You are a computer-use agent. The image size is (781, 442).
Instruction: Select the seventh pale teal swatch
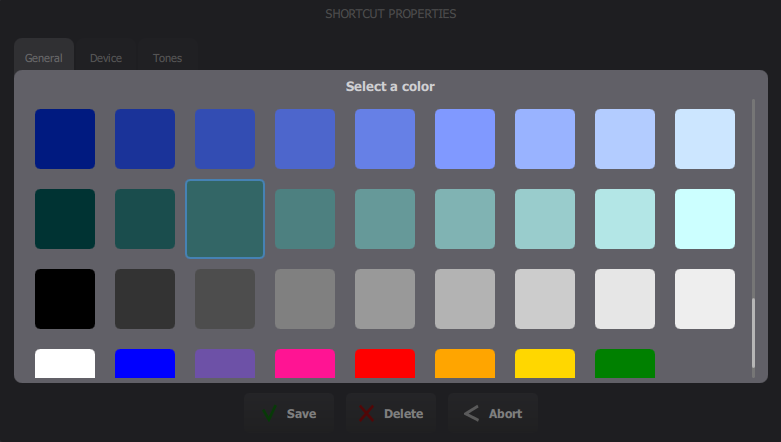pyautogui.click(x=545, y=219)
